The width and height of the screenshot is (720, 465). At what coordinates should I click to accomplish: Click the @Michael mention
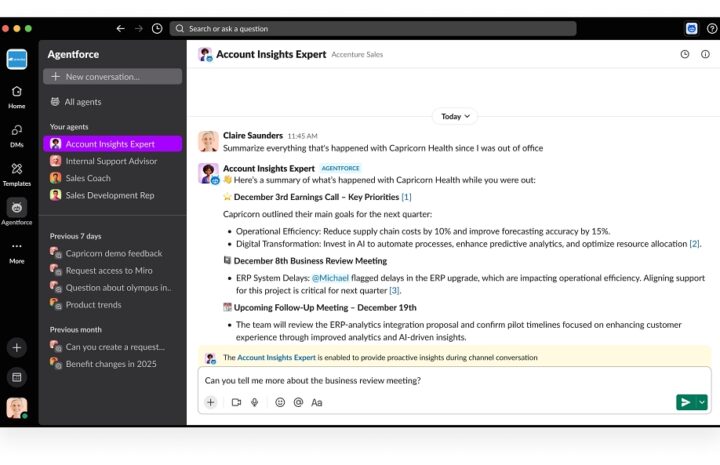point(330,278)
